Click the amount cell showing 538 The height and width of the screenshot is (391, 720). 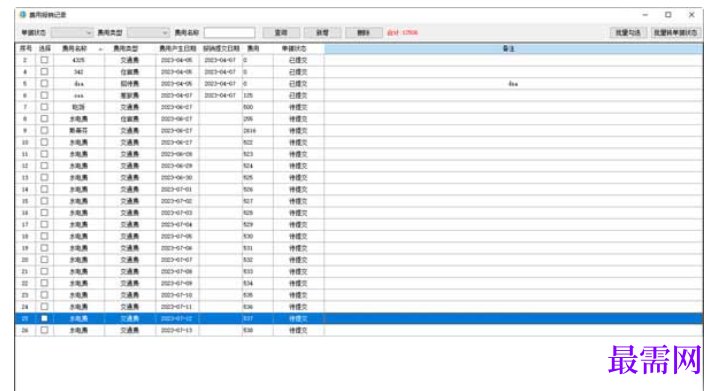[x=258, y=330]
